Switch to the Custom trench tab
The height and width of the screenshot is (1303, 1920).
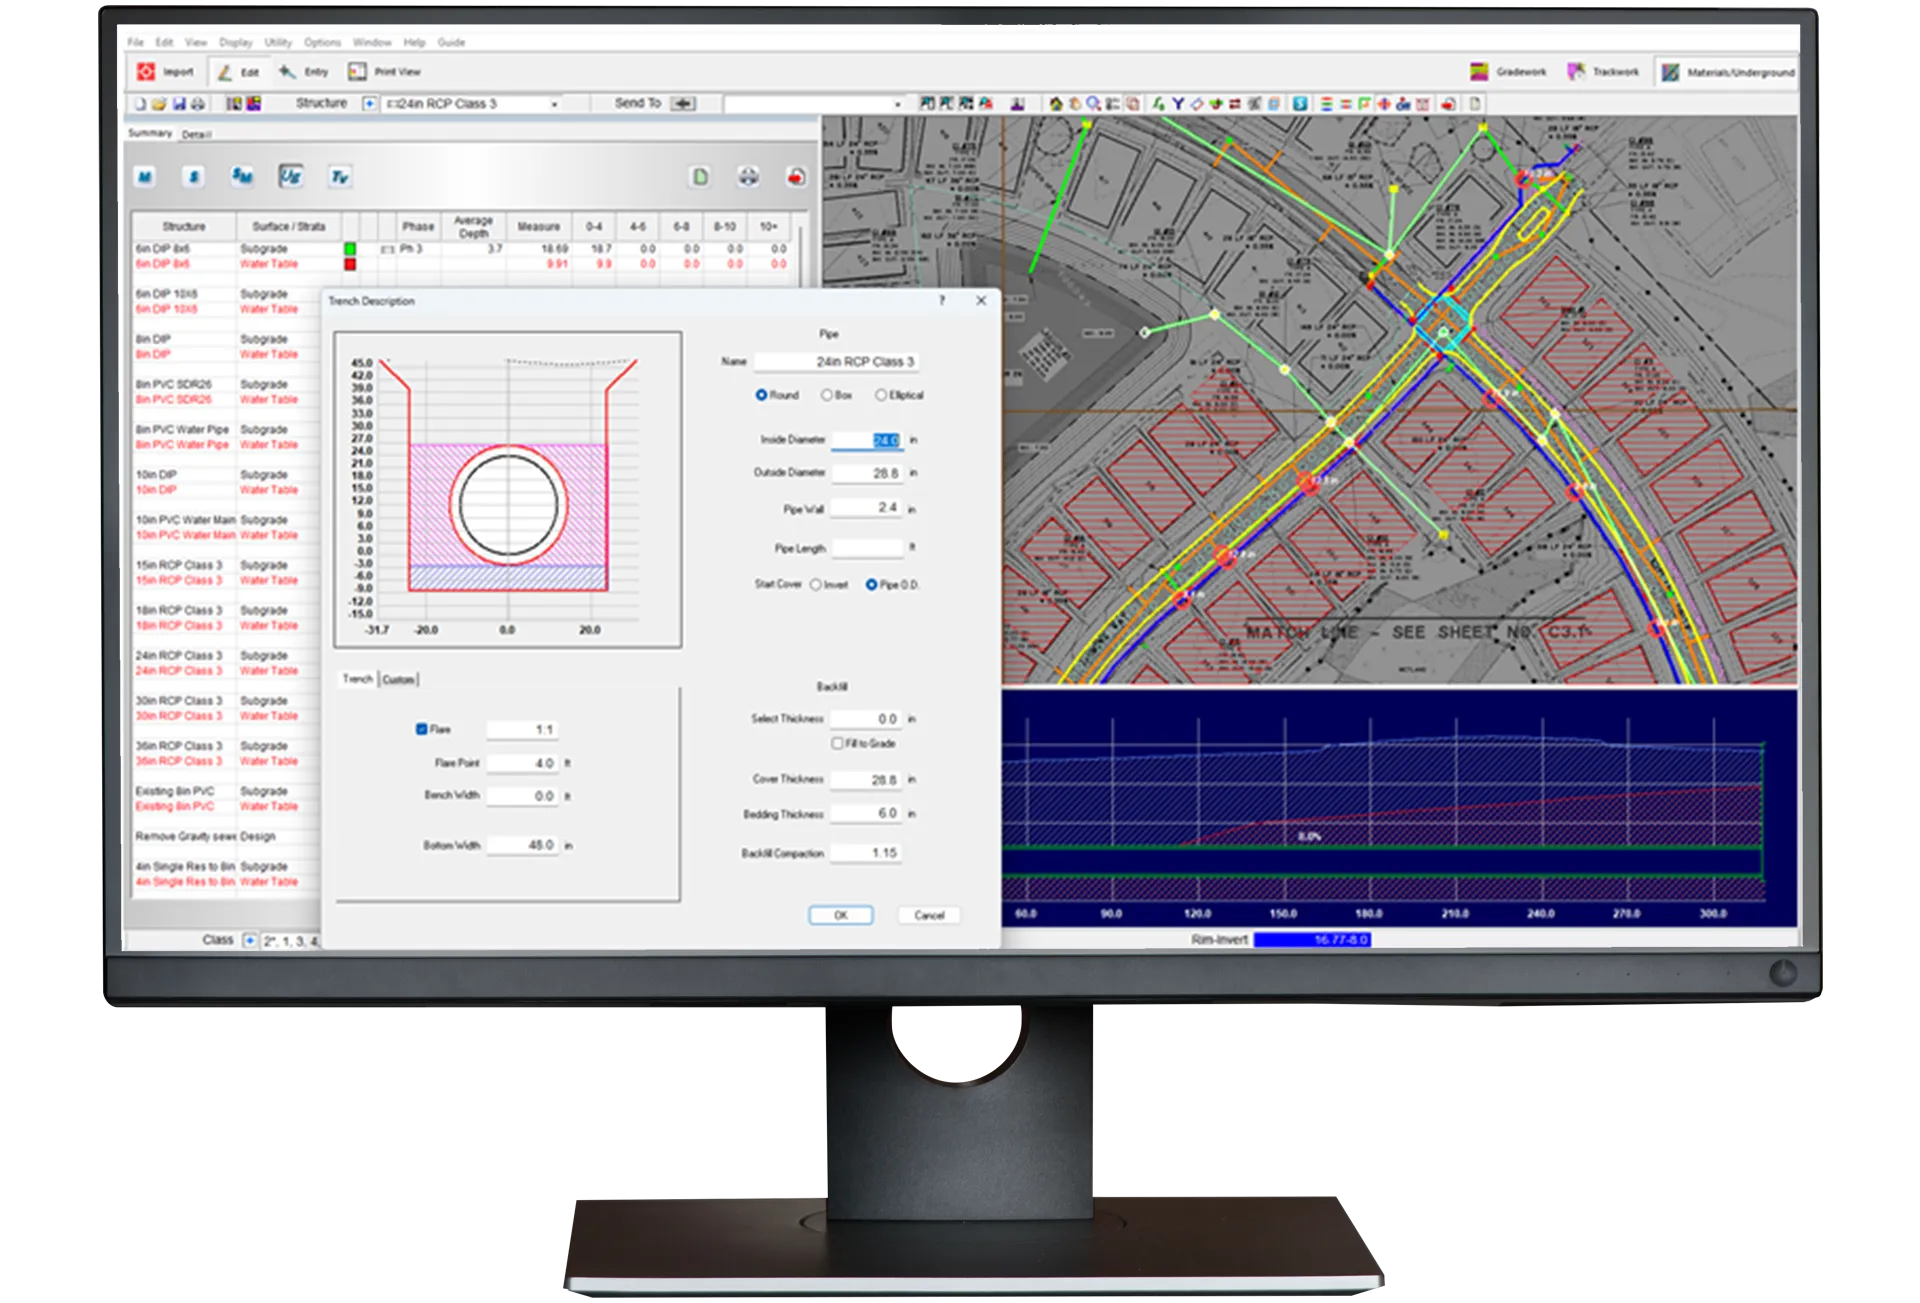398,680
